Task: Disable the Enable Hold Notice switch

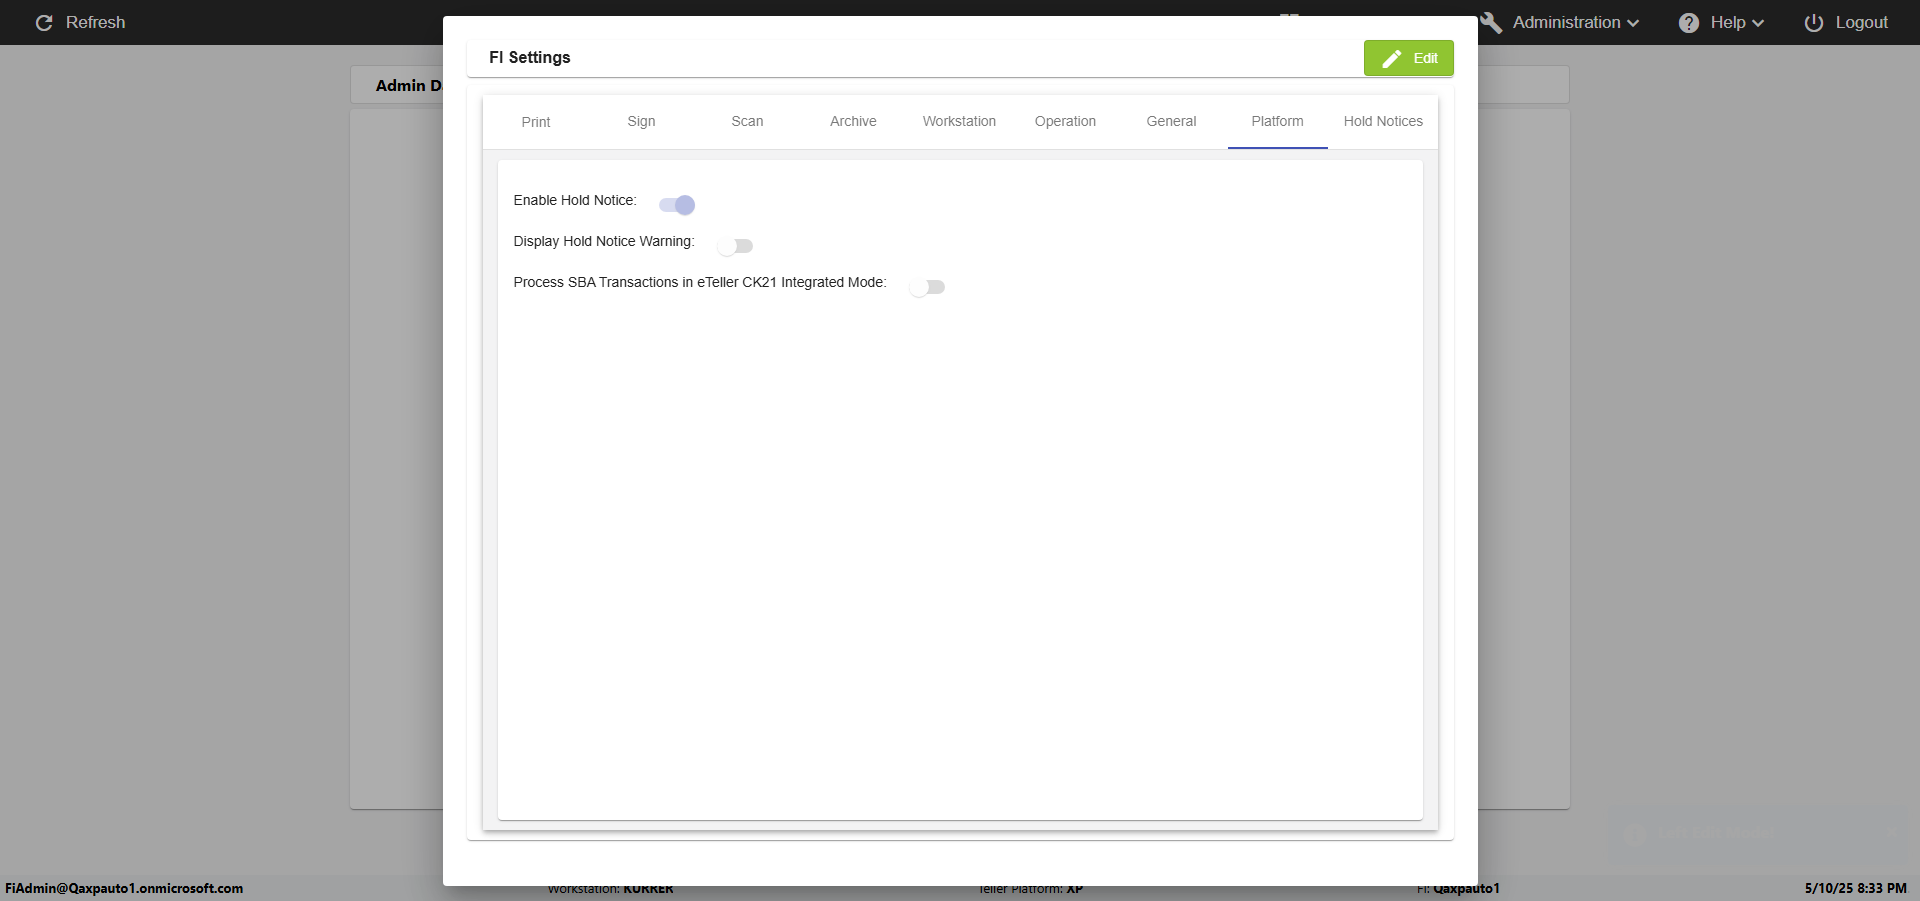Action: click(x=677, y=205)
